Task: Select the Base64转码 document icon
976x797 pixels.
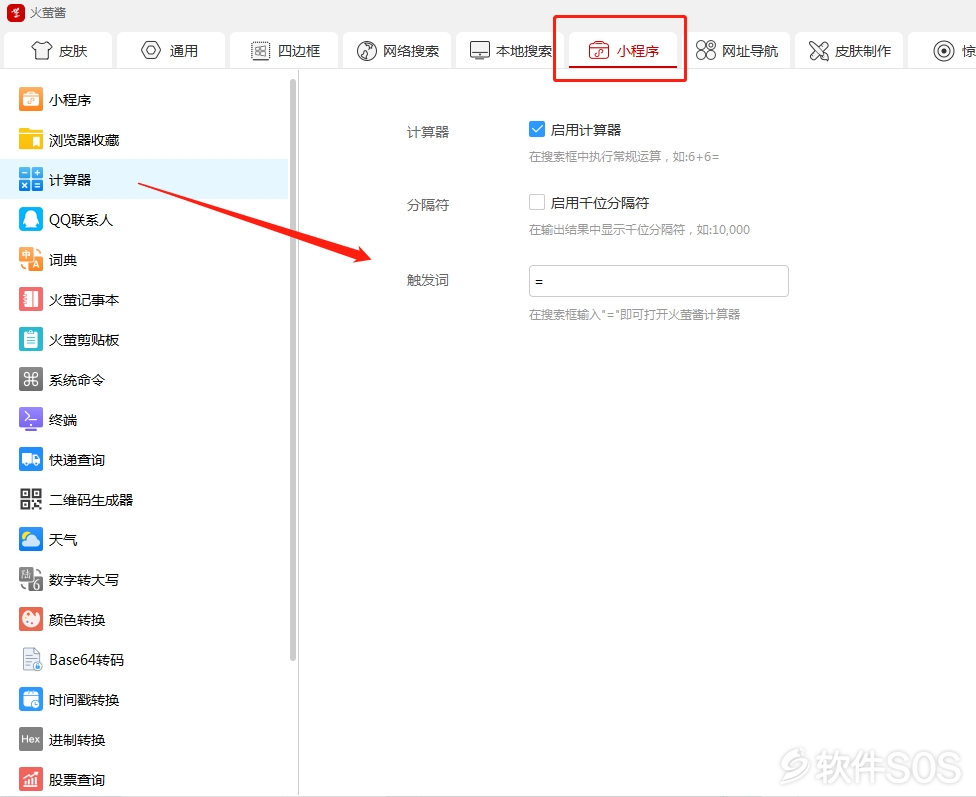Action: pos(30,659)
